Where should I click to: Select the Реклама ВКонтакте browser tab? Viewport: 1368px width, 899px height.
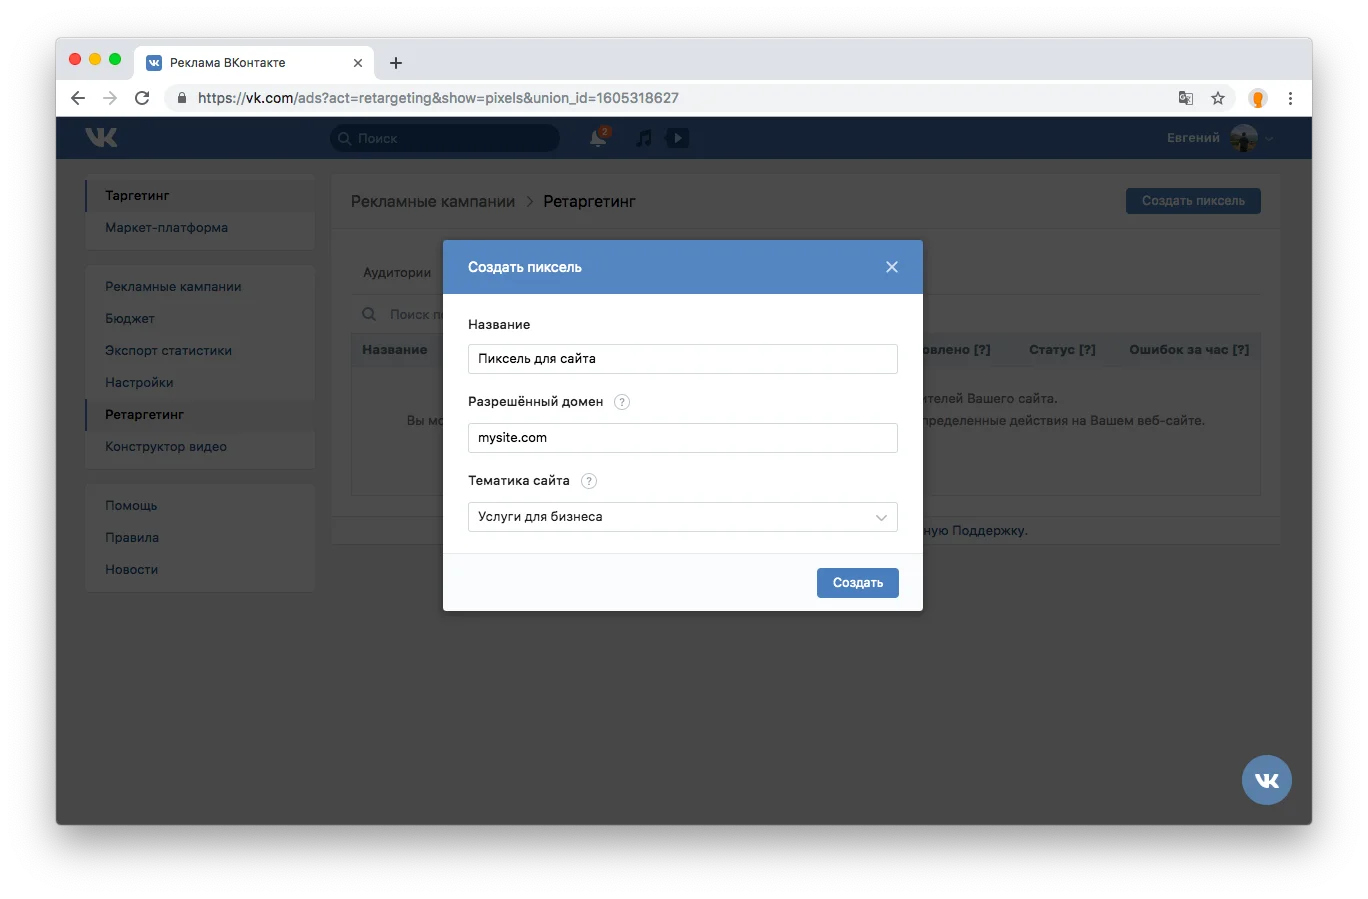tap(254, 63)
